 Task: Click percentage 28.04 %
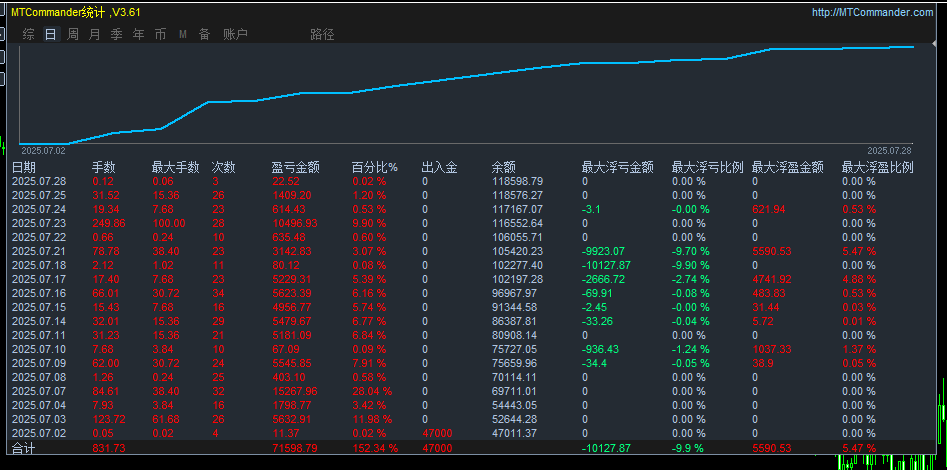pyautogui.click(x=372, y=391)
